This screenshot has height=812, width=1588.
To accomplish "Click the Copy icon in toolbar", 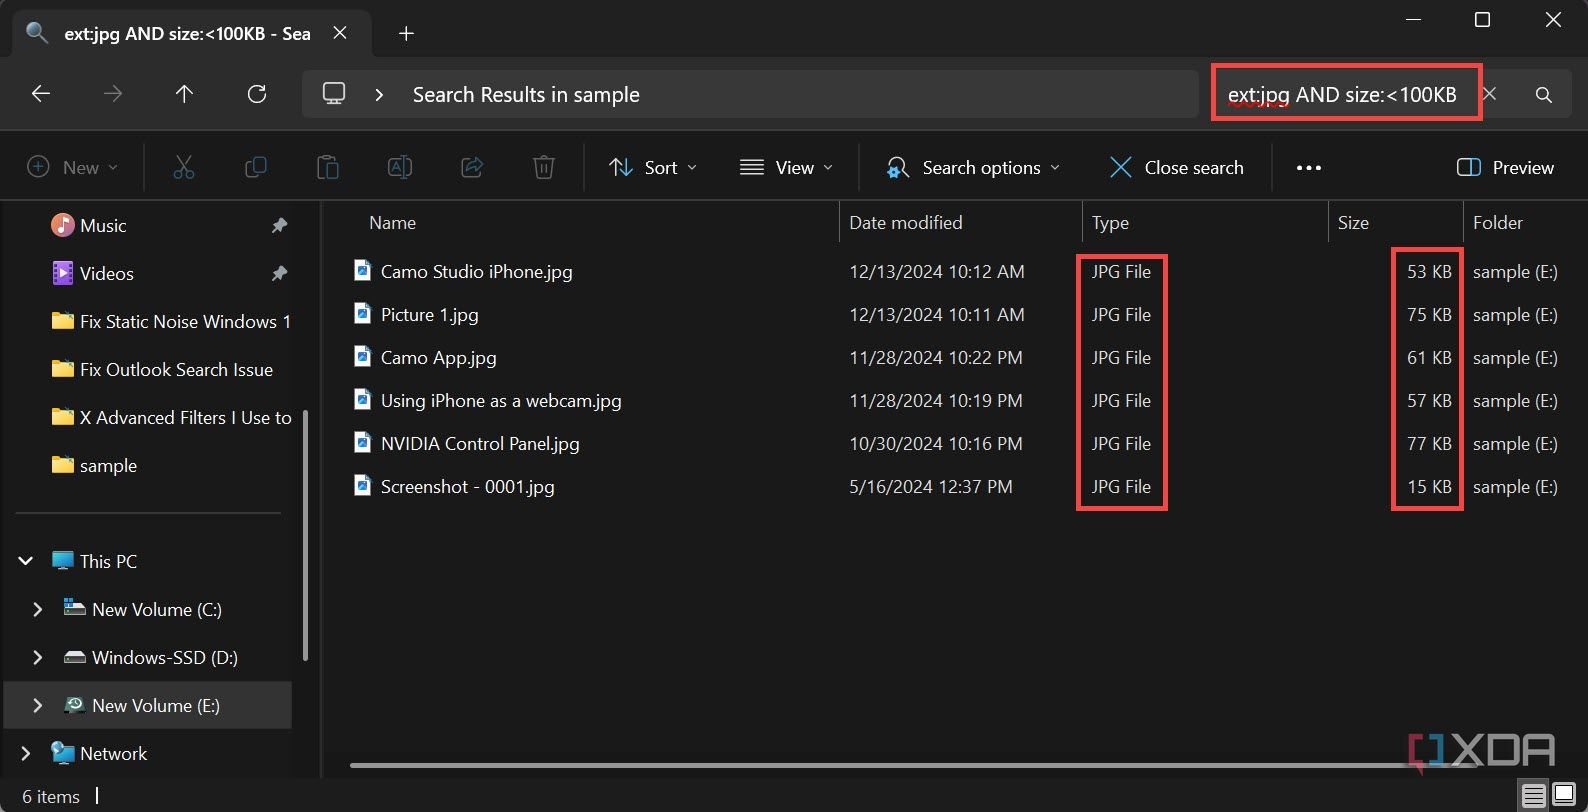I will pos(256,167).
